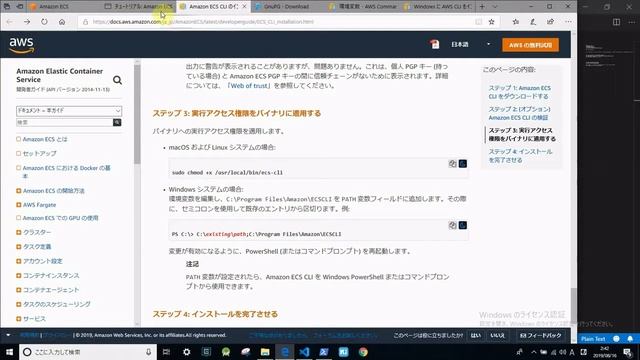Viewport: 640px width, 360px height.
Task: Switch to the Amazon ECS tab
Action: (65, 7)
